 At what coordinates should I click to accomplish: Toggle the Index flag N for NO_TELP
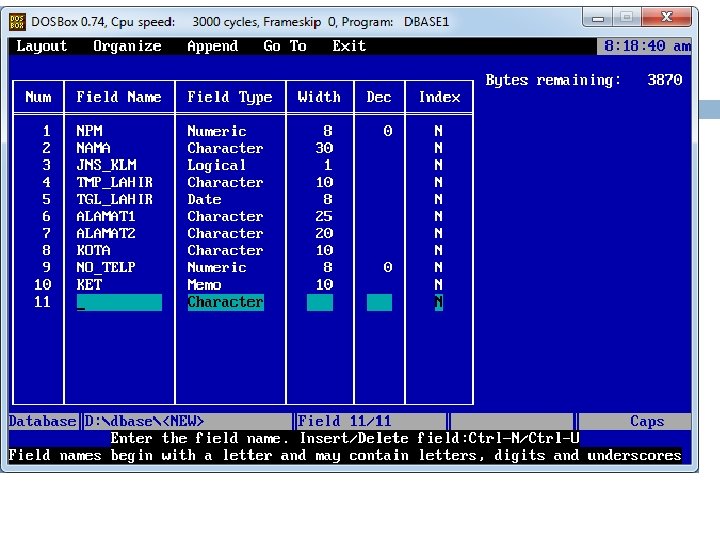coord(439,267)
